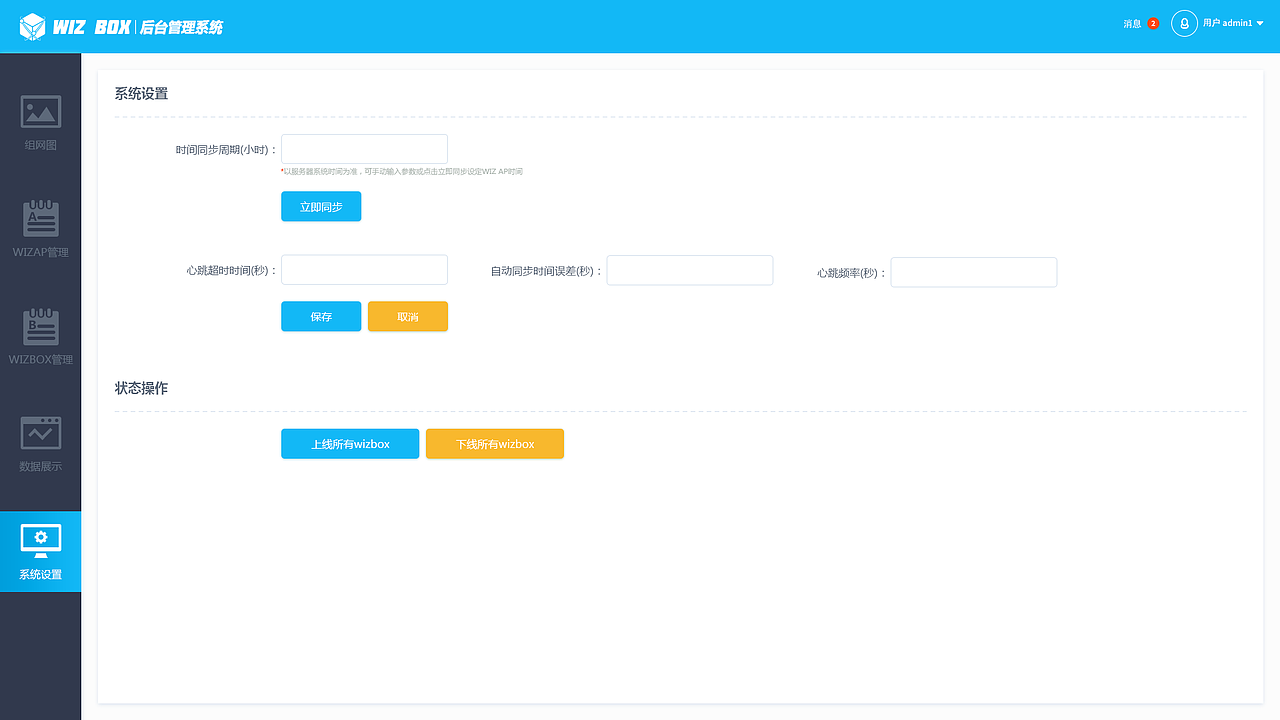
Task: Click the WIZ BOX cube logo
Action: pyautogui.click(x=33, y=27)
